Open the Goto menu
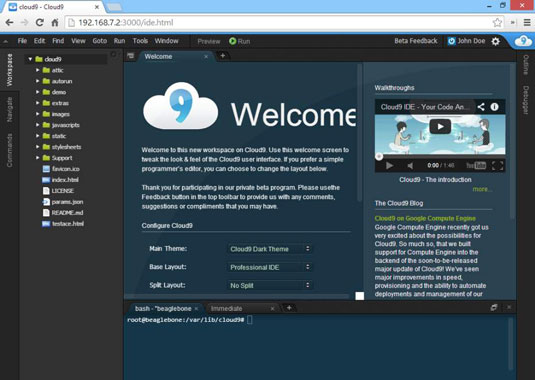535x380 pixels. coord(100,41)
